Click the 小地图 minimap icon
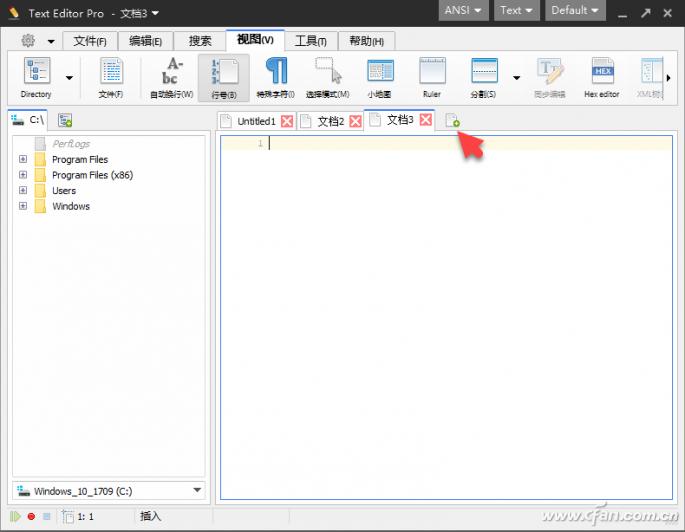Viewport: 685px width, 532px height. point(379,76)
